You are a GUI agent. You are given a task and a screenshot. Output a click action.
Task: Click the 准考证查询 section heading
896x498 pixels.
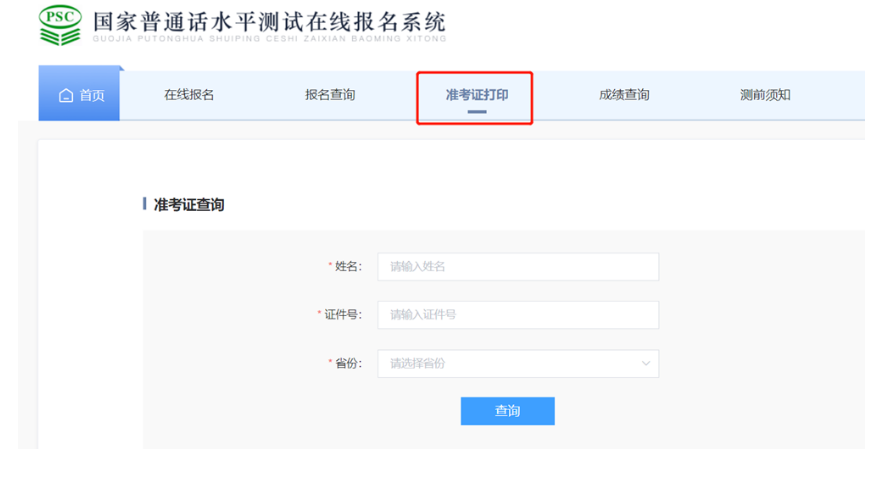[189, 205]
